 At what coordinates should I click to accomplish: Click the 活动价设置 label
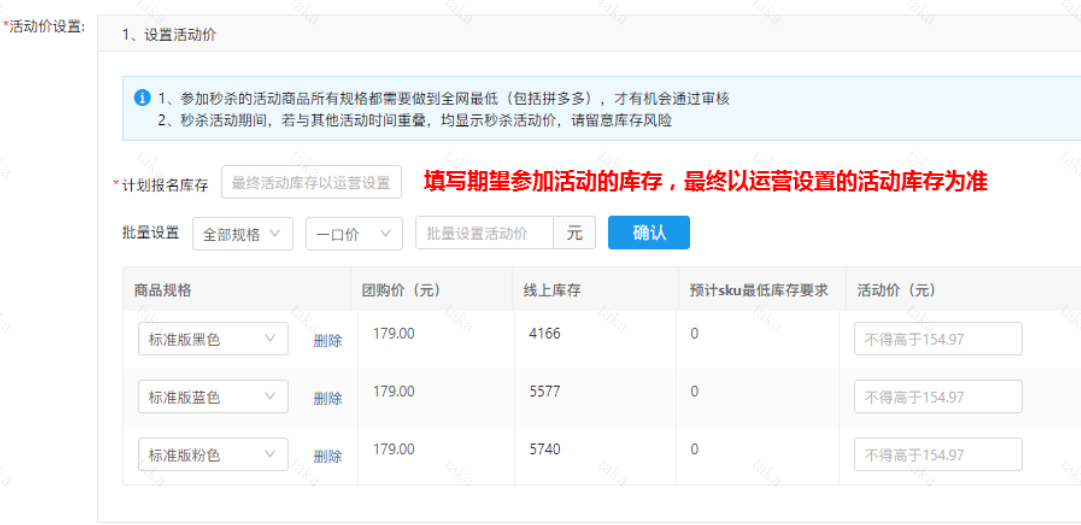point(45,27)
